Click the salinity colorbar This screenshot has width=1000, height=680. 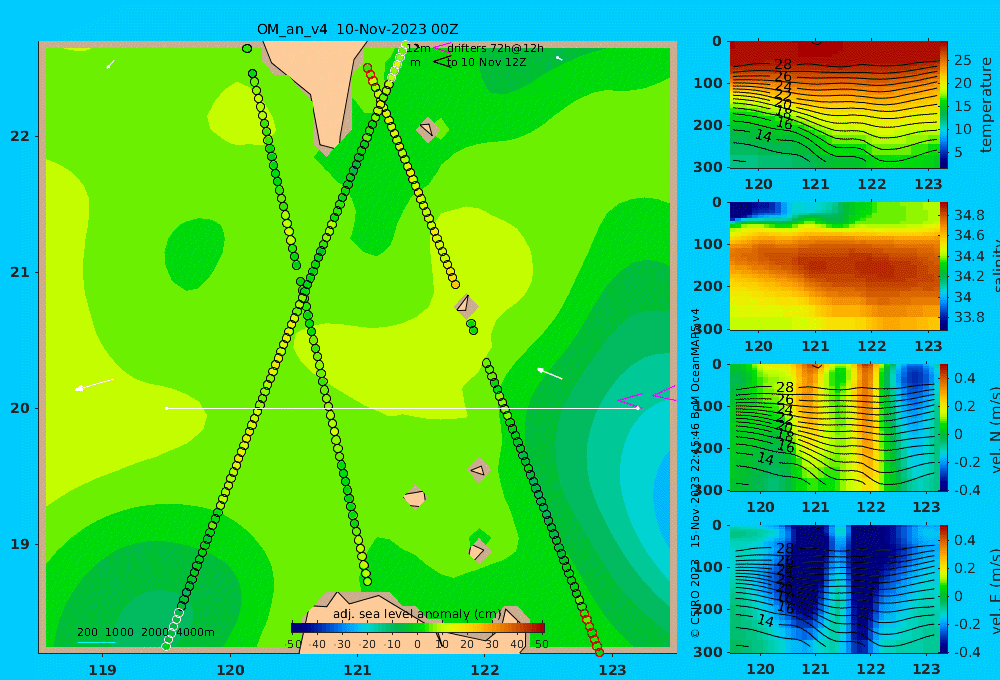[x=944, y=266]
